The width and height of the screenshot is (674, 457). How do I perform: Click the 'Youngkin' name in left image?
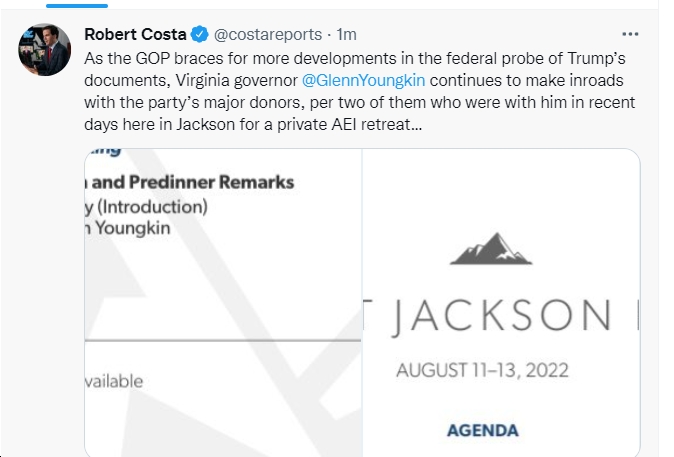(x=132, y=228)
